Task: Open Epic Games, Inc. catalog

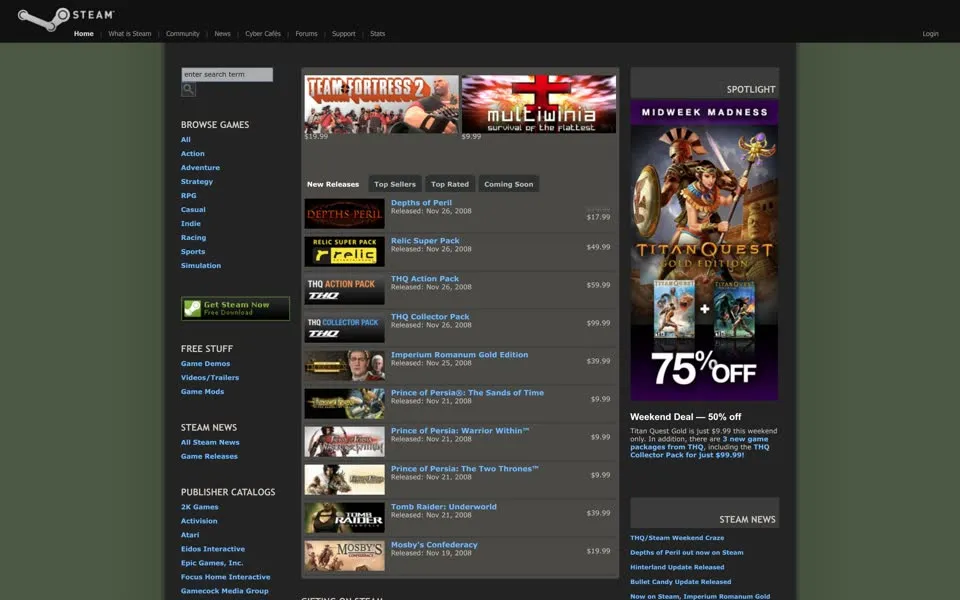Action: (x=212, y=563)
